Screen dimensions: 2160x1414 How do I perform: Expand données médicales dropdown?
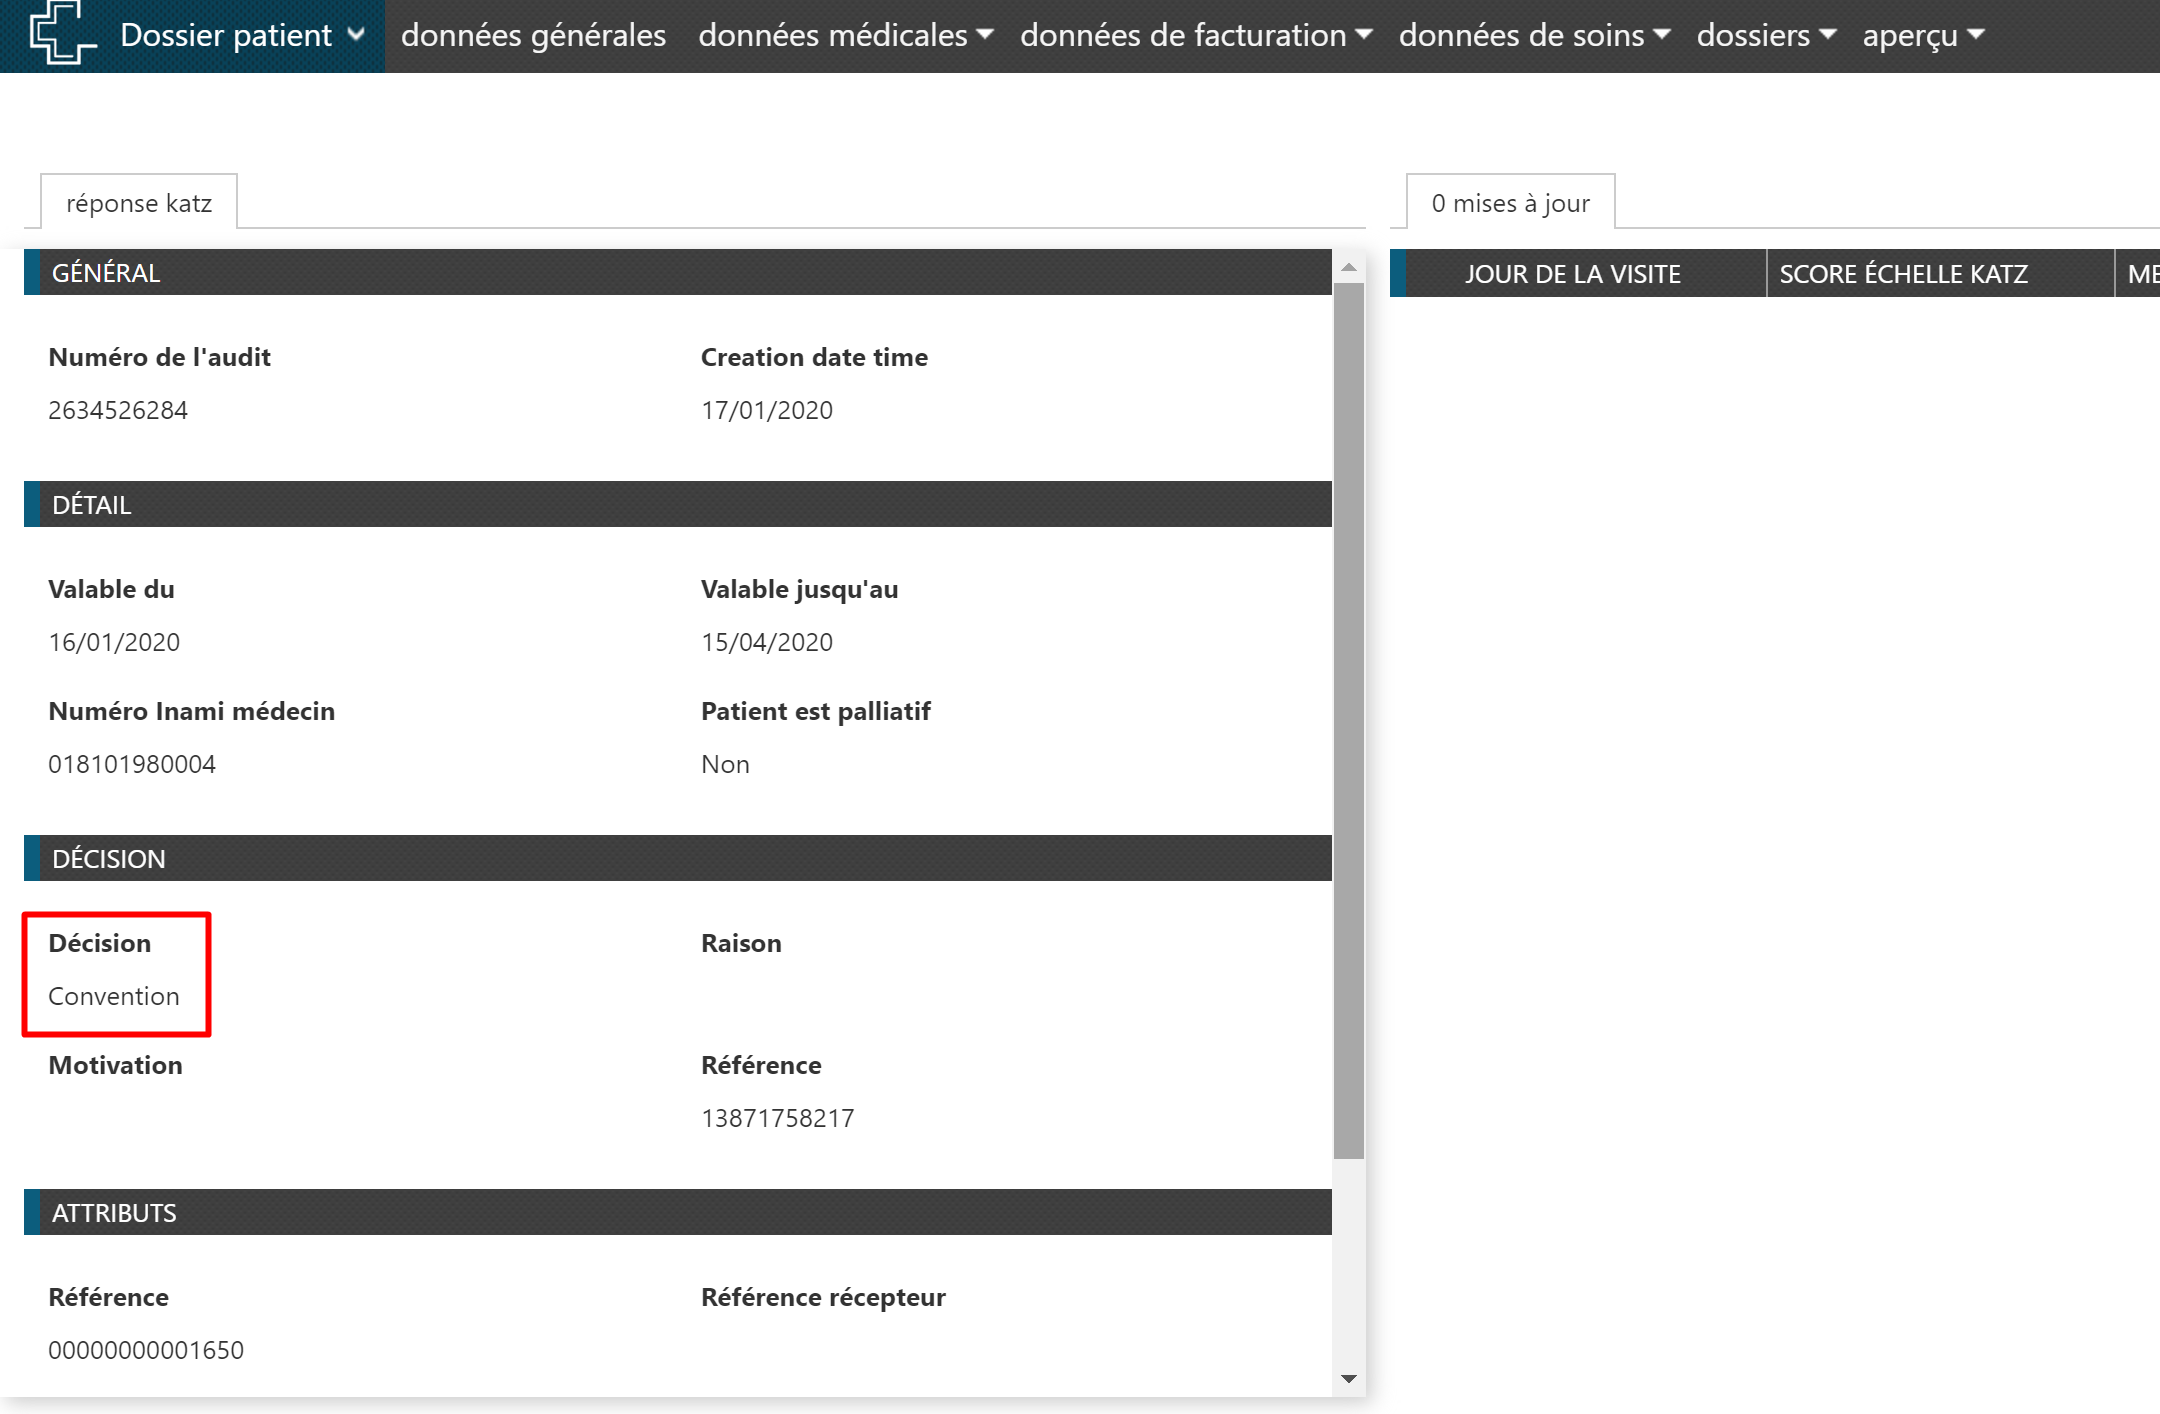tap(845, 36)
